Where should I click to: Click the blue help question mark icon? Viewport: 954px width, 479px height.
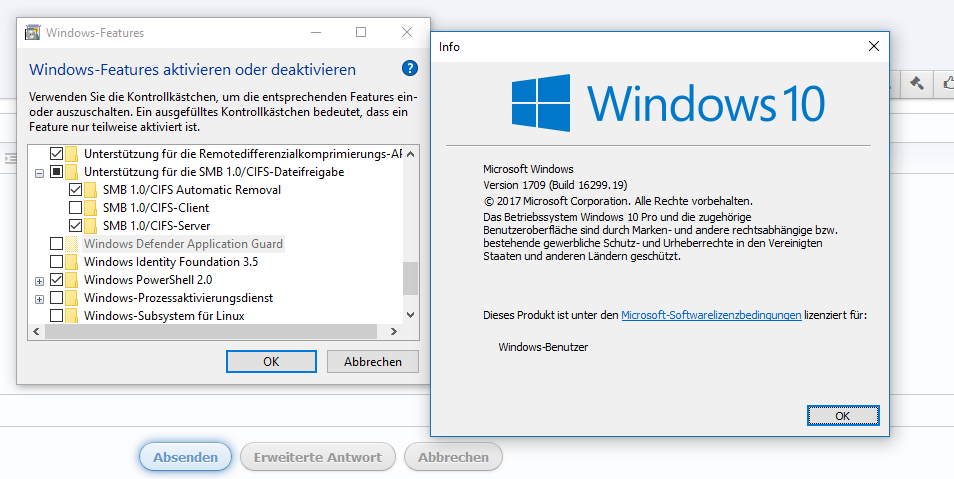coord(410,68)
